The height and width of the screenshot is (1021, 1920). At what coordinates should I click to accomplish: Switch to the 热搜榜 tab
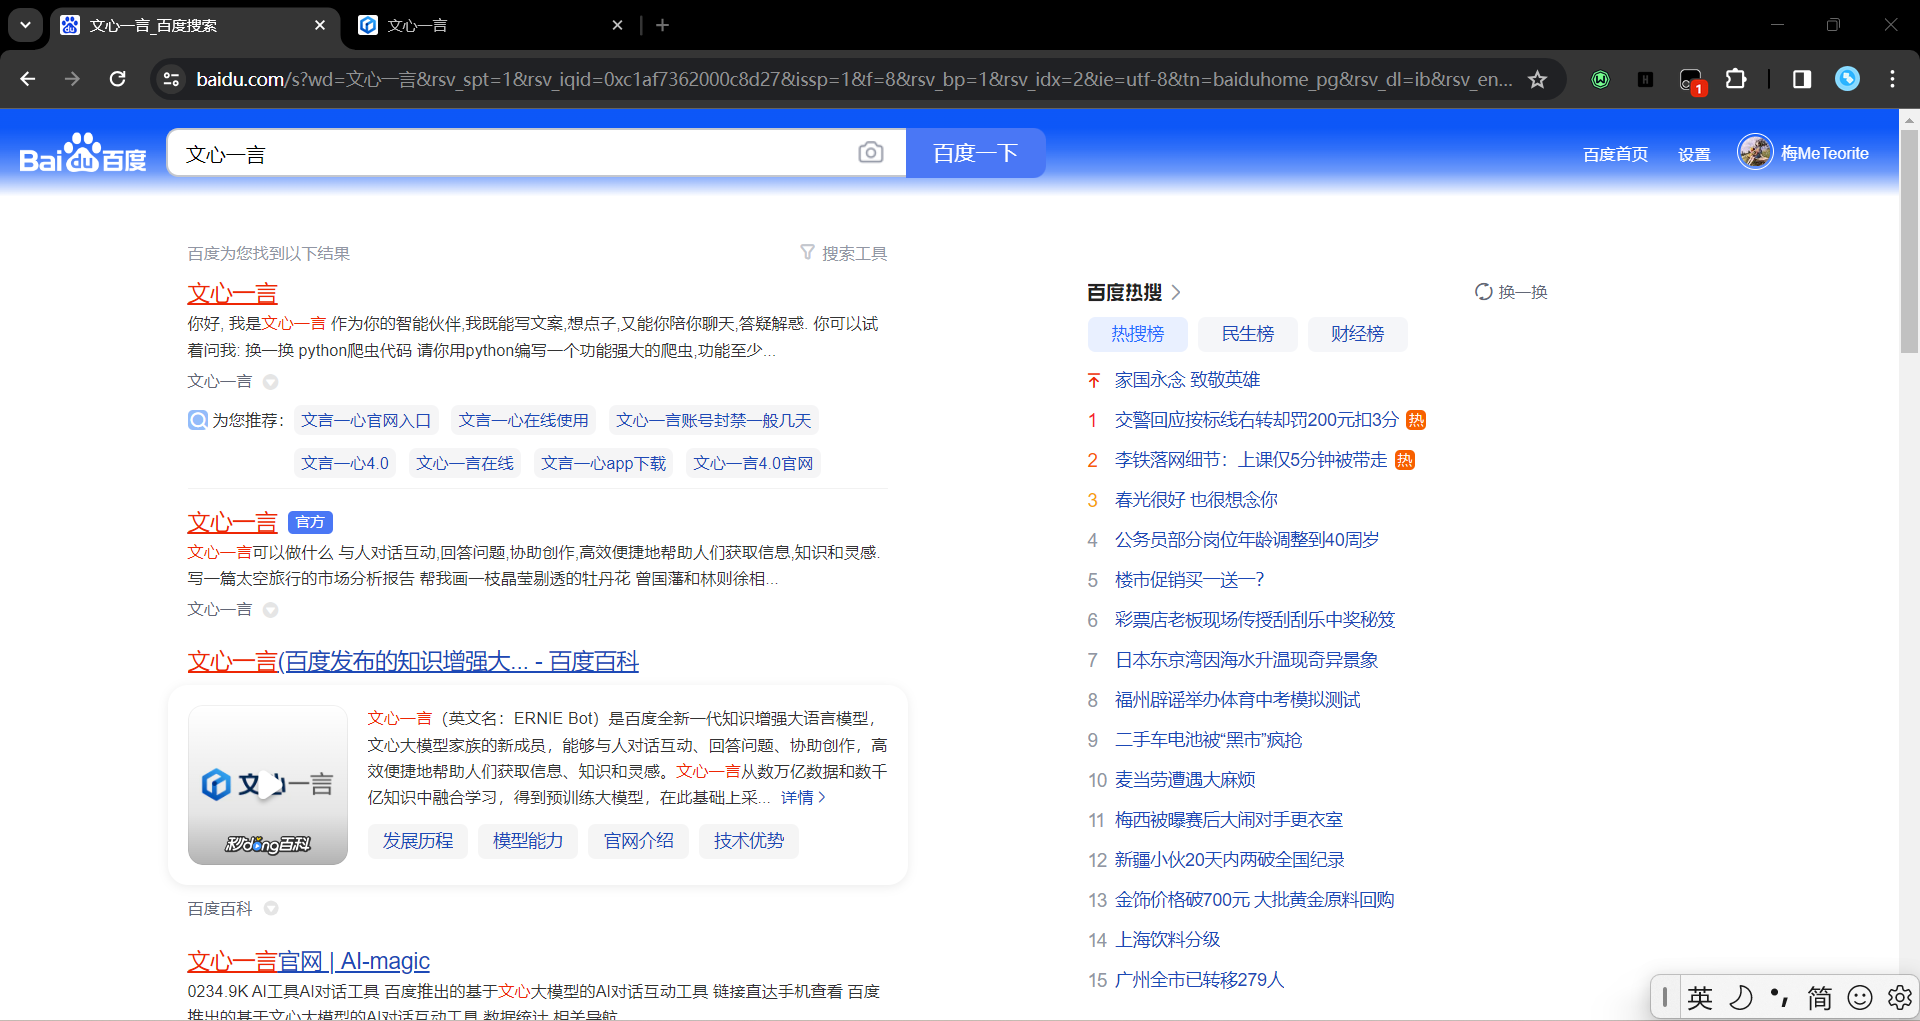pos(1138,334)
